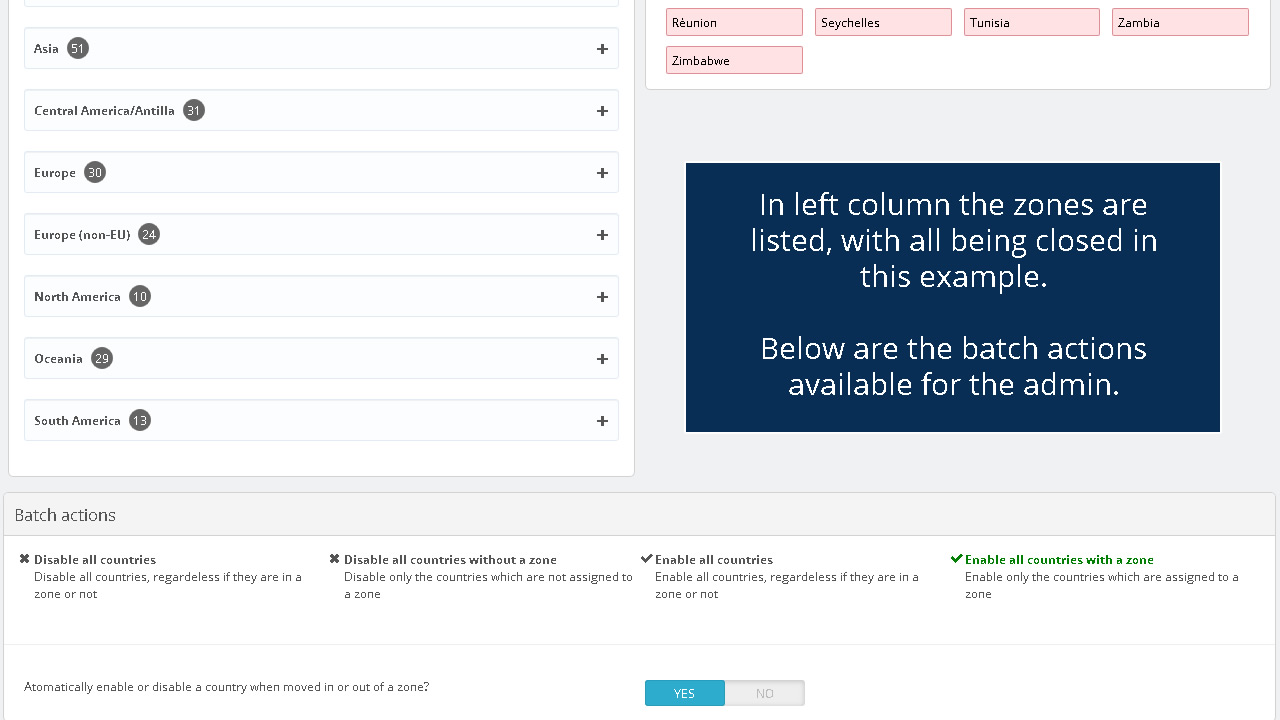Click the North America badge 10

point(140,296)
